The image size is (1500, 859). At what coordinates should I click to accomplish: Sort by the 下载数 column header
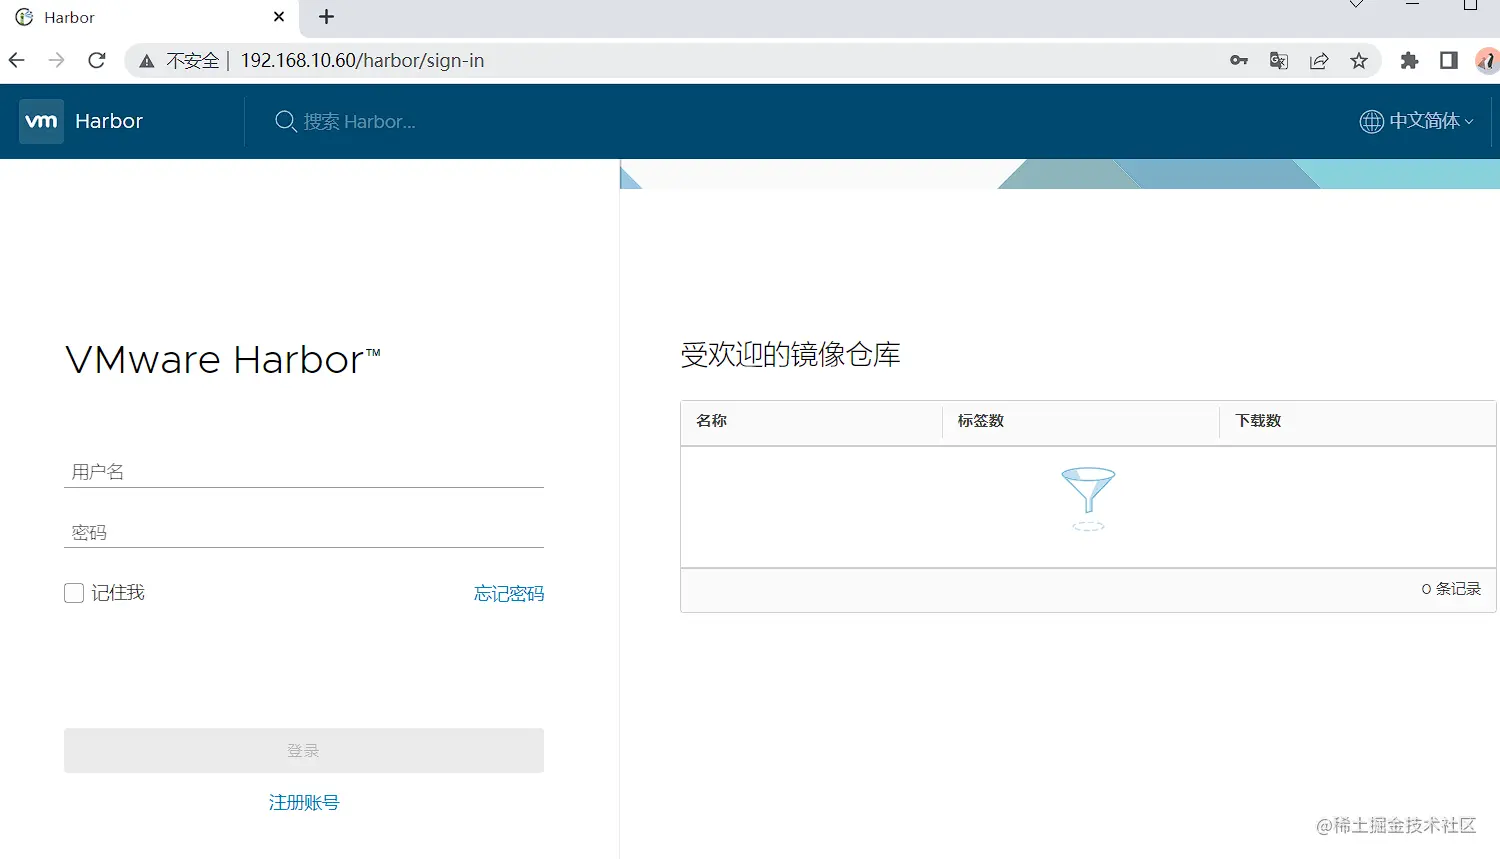(1258, 421)
